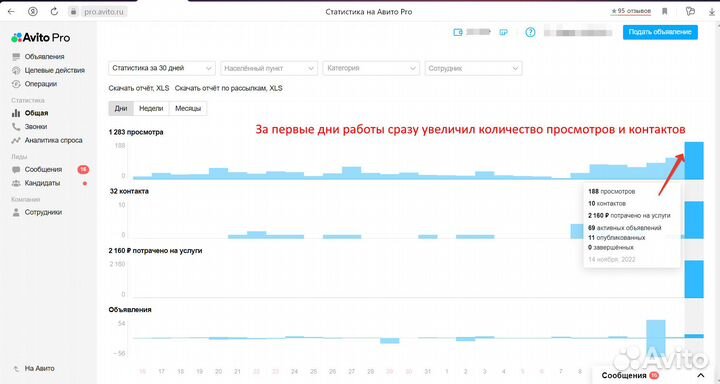This screenshot has width=720, height=384.
Task: Go back with the browser back arrow
Action: coord(11,11)
